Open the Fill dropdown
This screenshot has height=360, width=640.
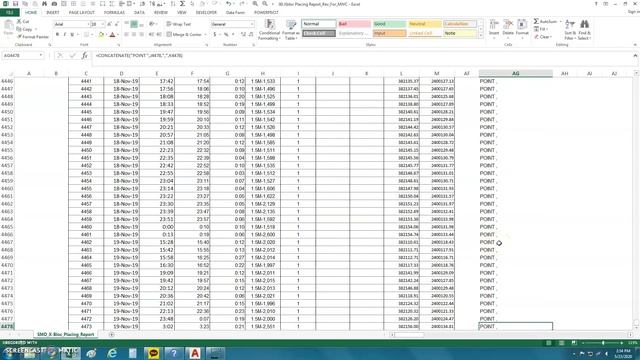pos(541,29)
